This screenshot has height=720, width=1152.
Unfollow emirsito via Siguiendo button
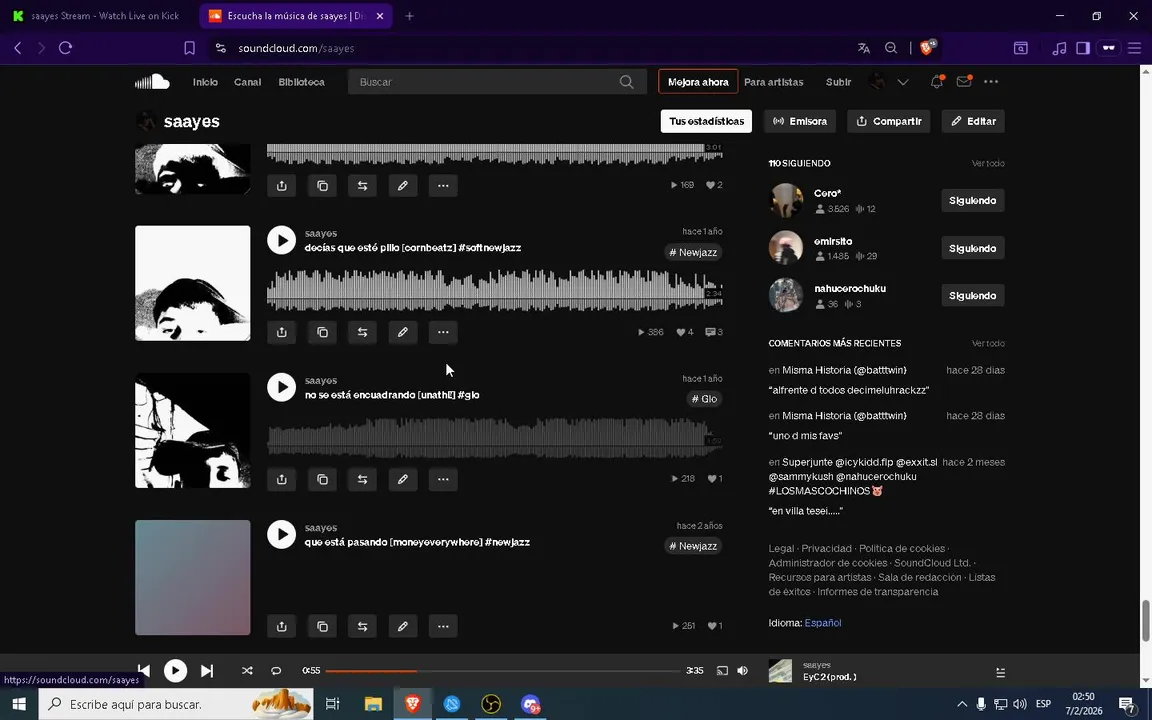click(x=973, y=248)
